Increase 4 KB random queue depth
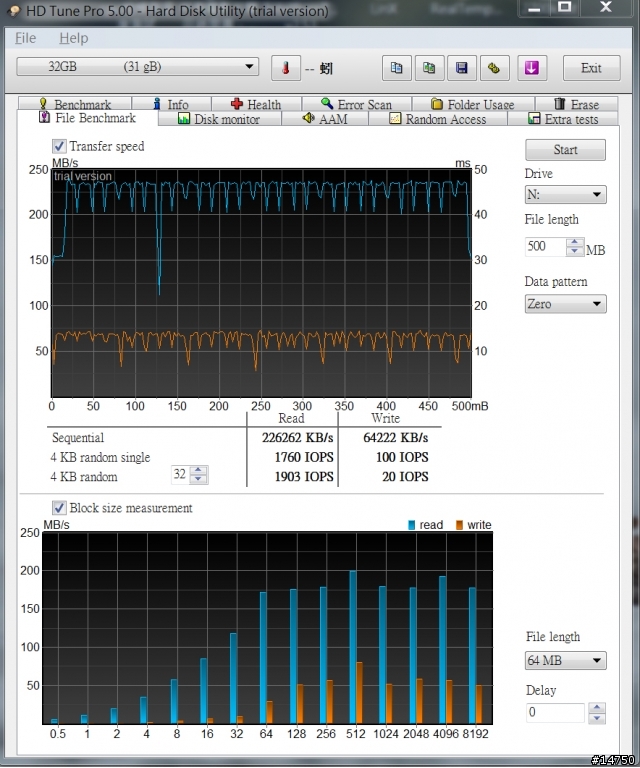640x768 pixels. point(198,470)
